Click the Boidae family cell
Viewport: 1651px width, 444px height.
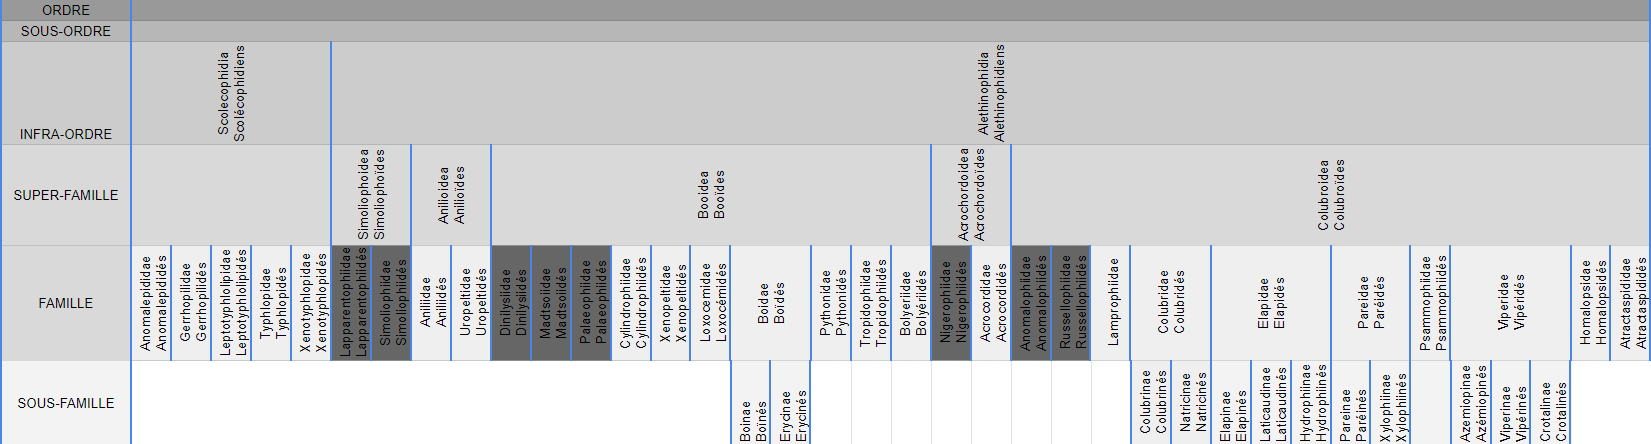771,303
